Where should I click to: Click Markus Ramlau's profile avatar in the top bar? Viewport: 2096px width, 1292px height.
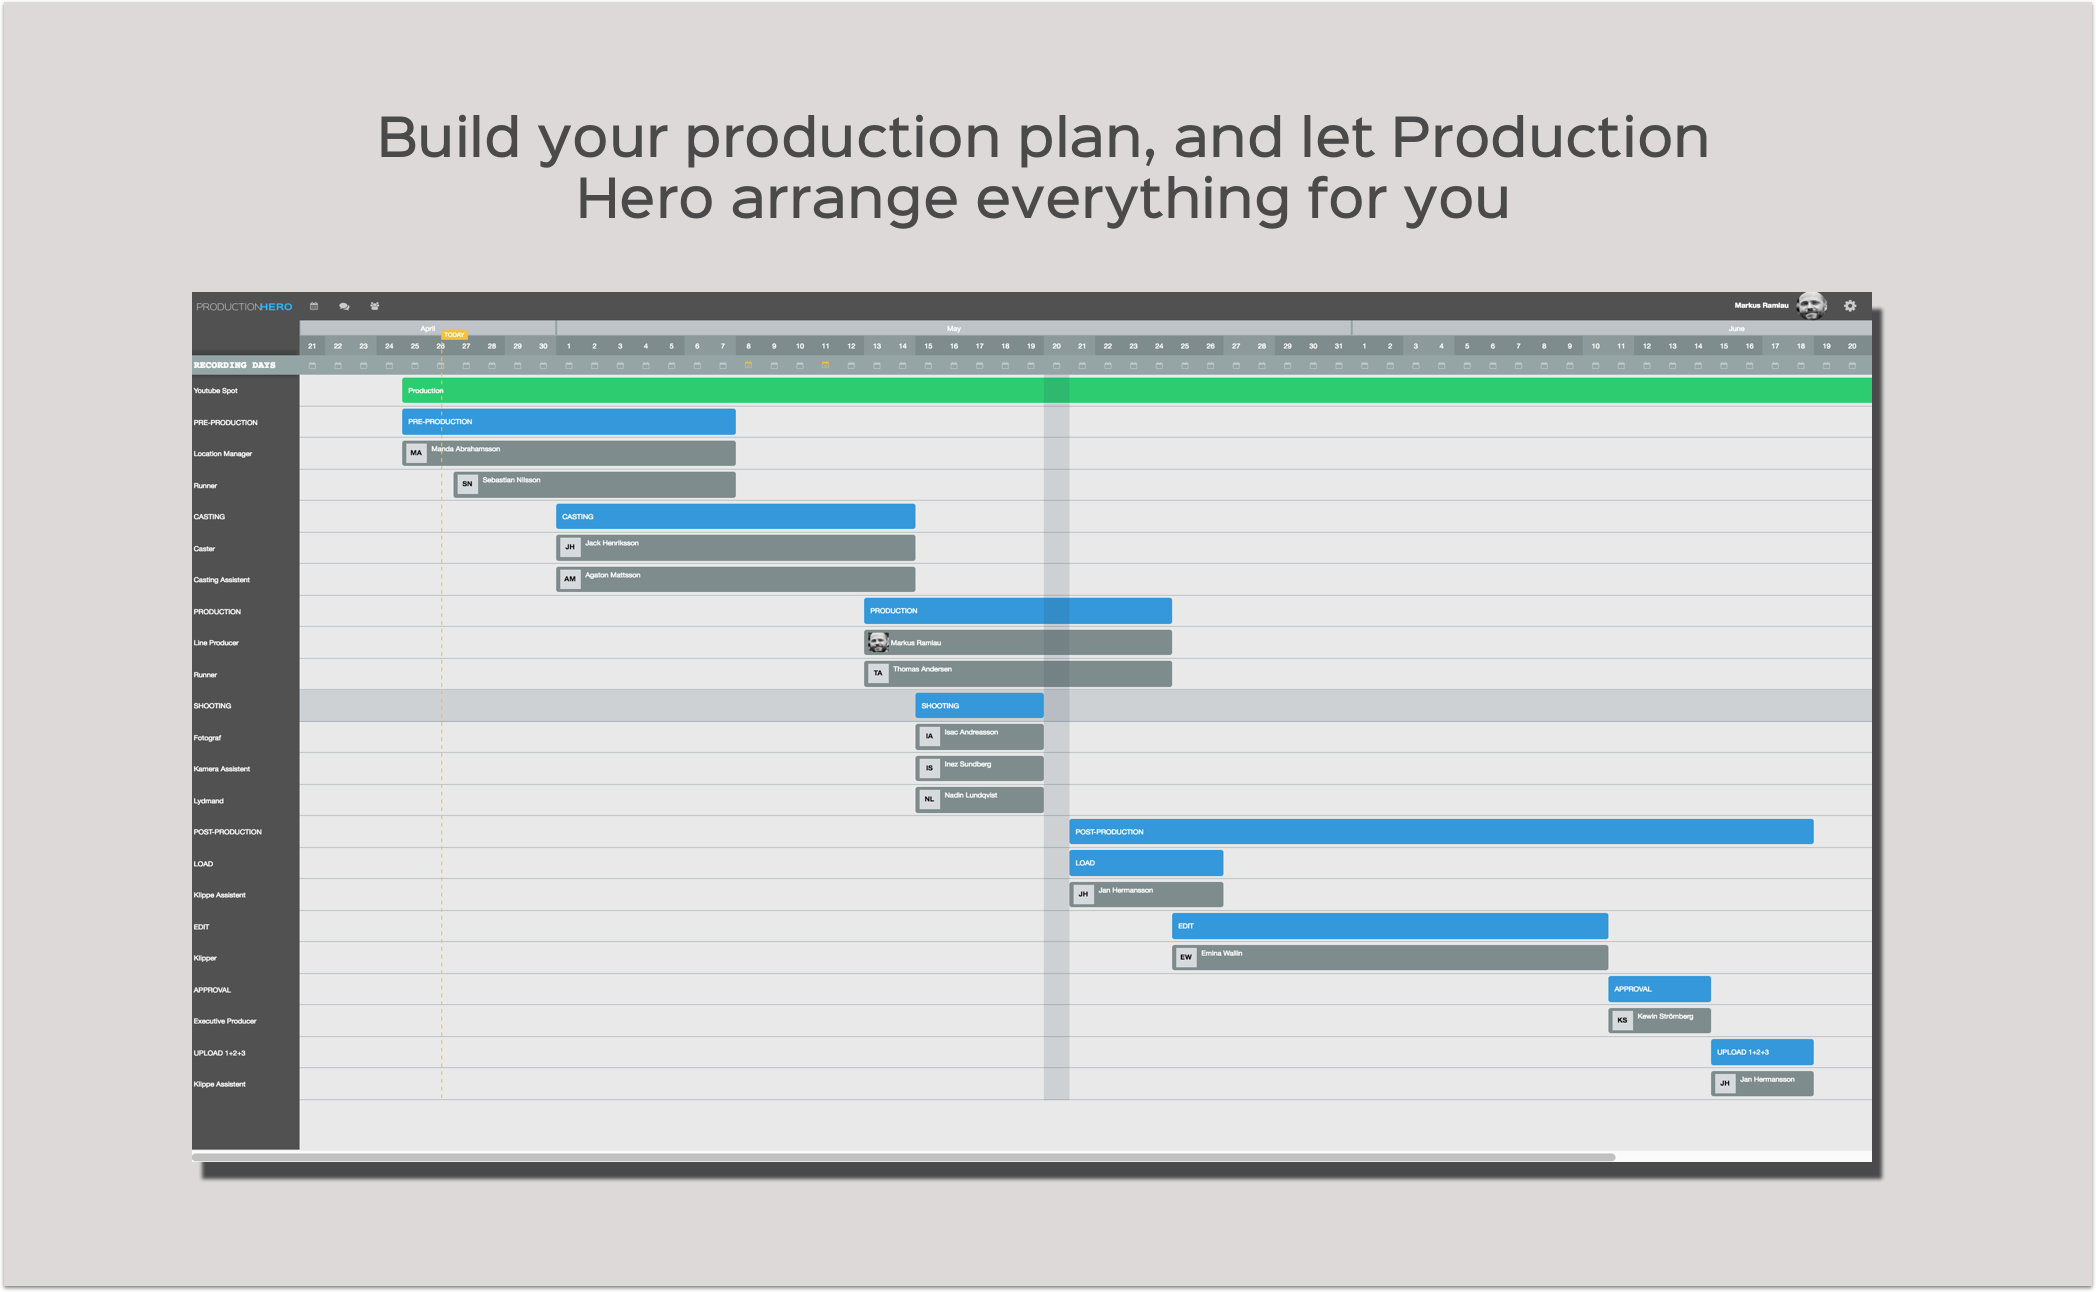1811,305
